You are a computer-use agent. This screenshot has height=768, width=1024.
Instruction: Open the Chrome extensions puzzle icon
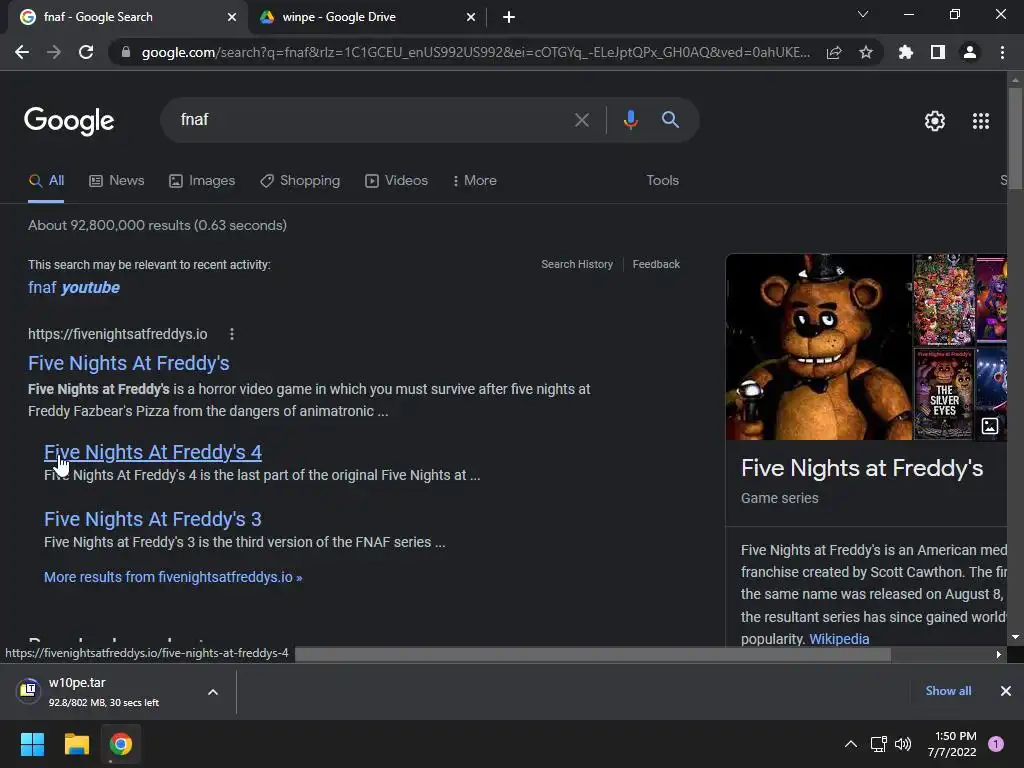pyautogui.click(x=906, y=52)
